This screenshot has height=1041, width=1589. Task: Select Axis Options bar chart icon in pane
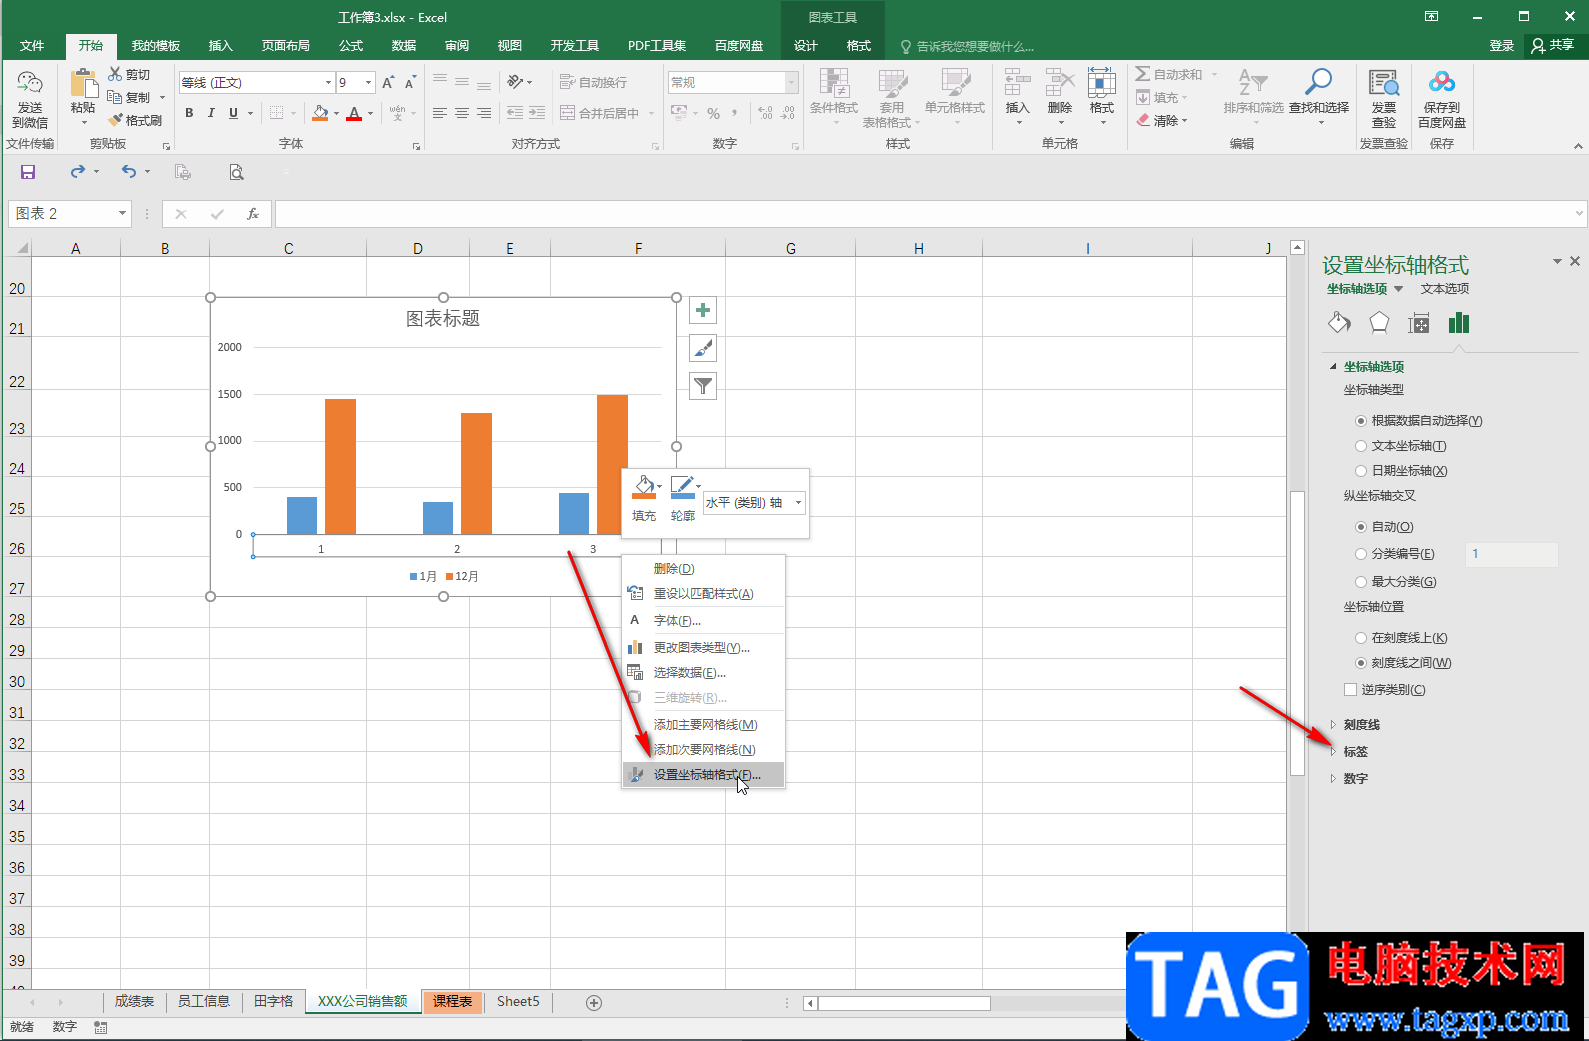tap(1459, 322)
